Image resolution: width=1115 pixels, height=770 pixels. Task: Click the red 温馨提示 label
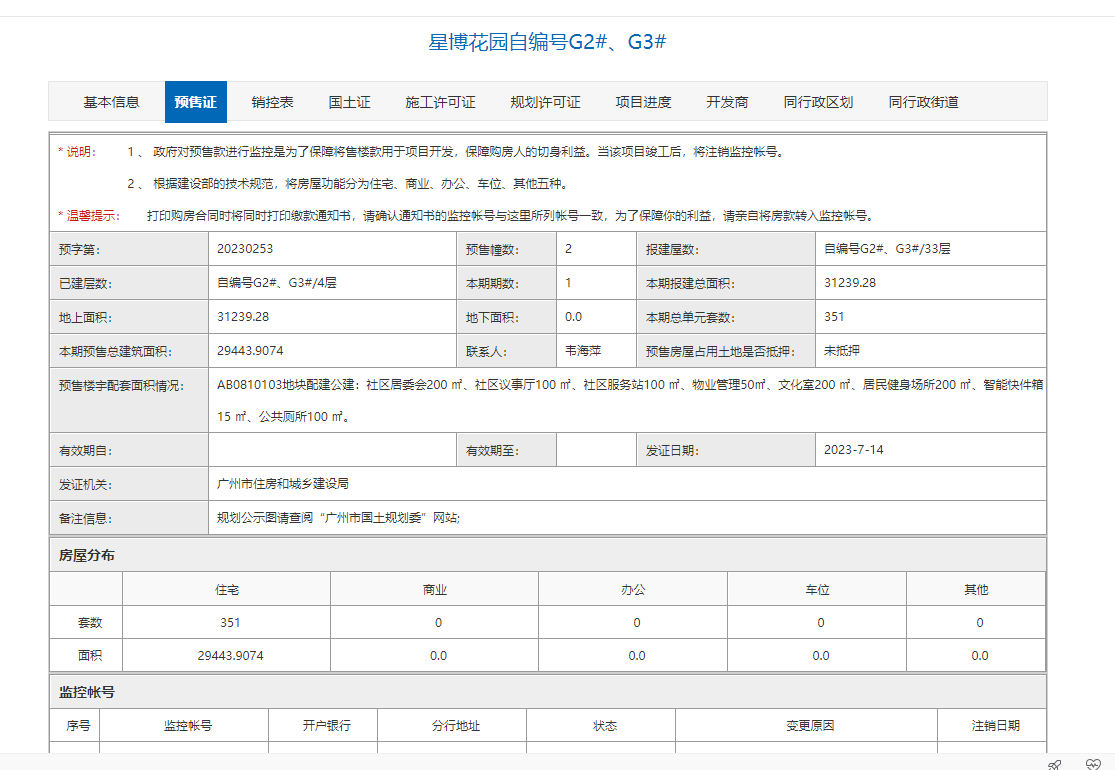click(89, 215)
